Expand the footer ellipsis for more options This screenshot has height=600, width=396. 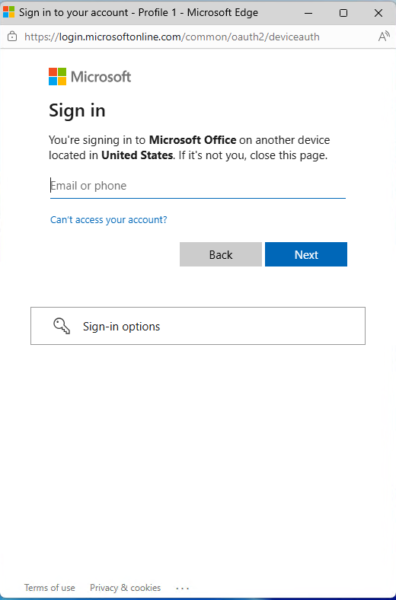[183, 588]
